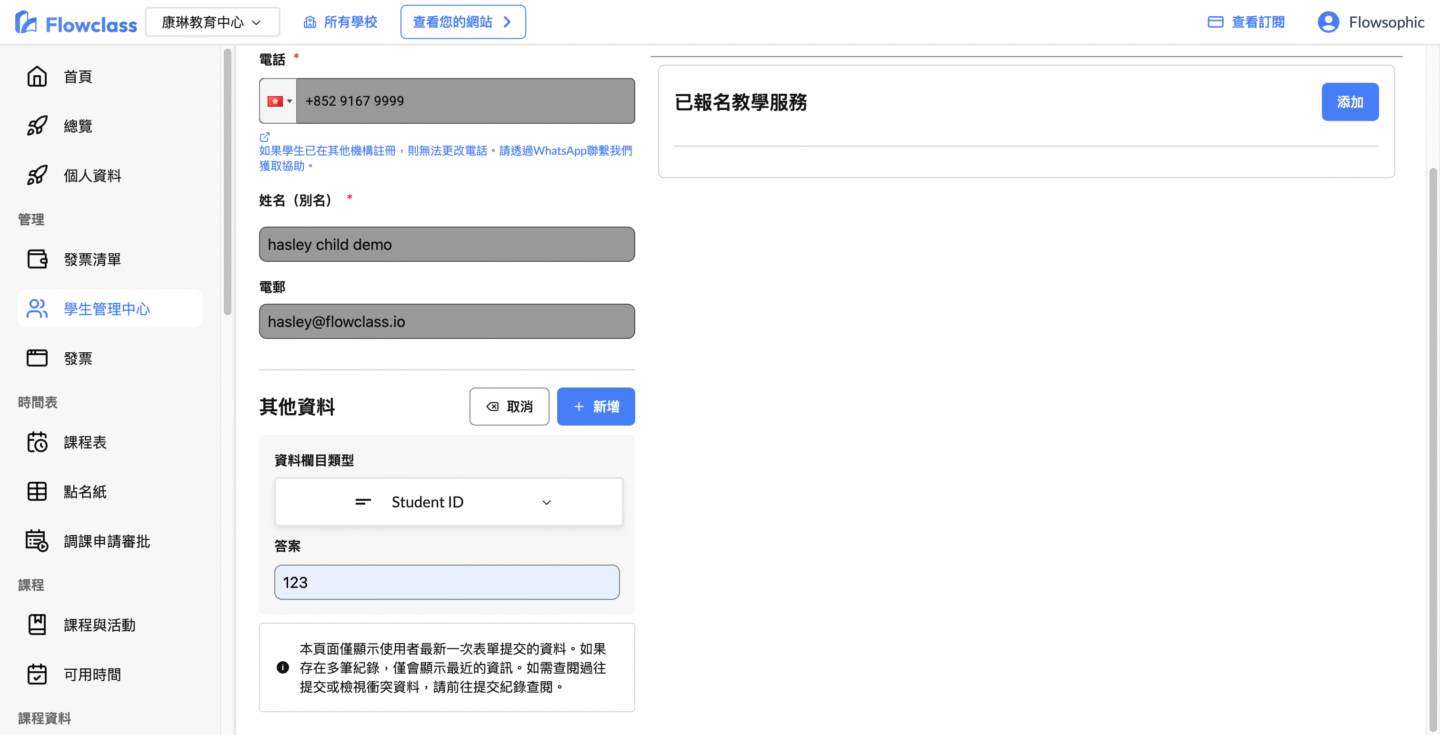Click the calendar clock icon for 課程表

[x=37, y=442]
